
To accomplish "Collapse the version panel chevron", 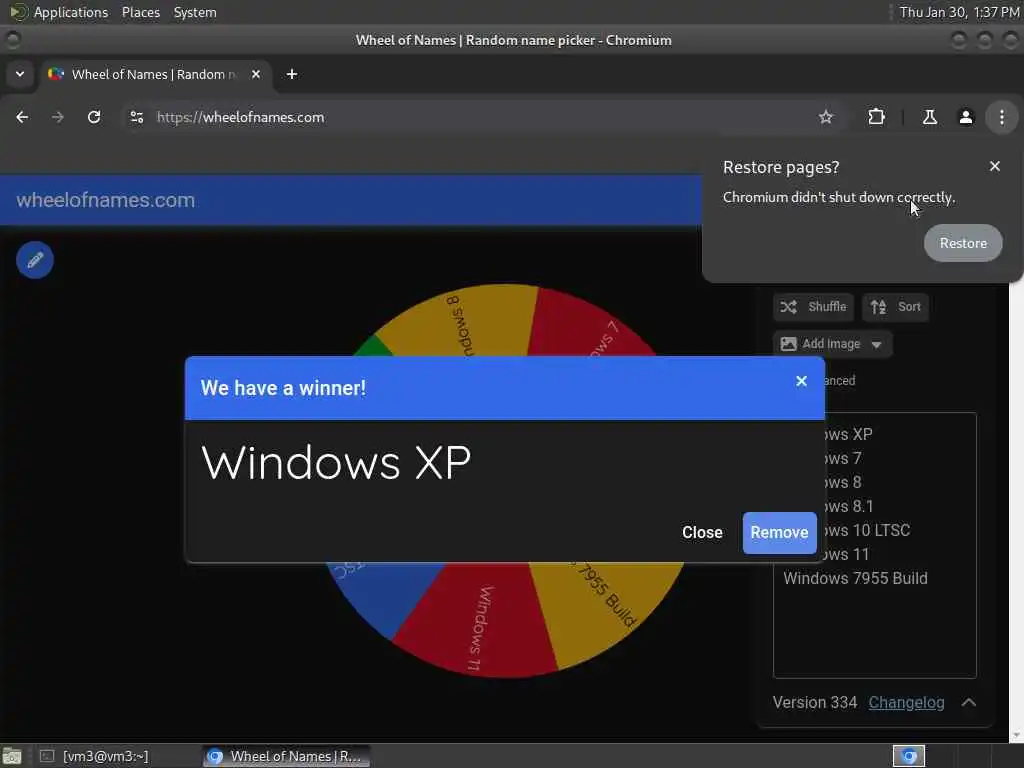I will click(x=968, y=703).
